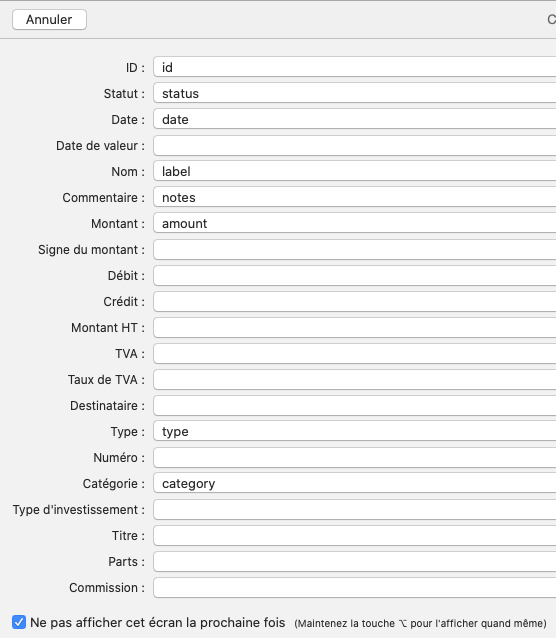Select the Commentaire field with 'notes'
This screenshot has height=638, width=556.
tap(355, 197)
